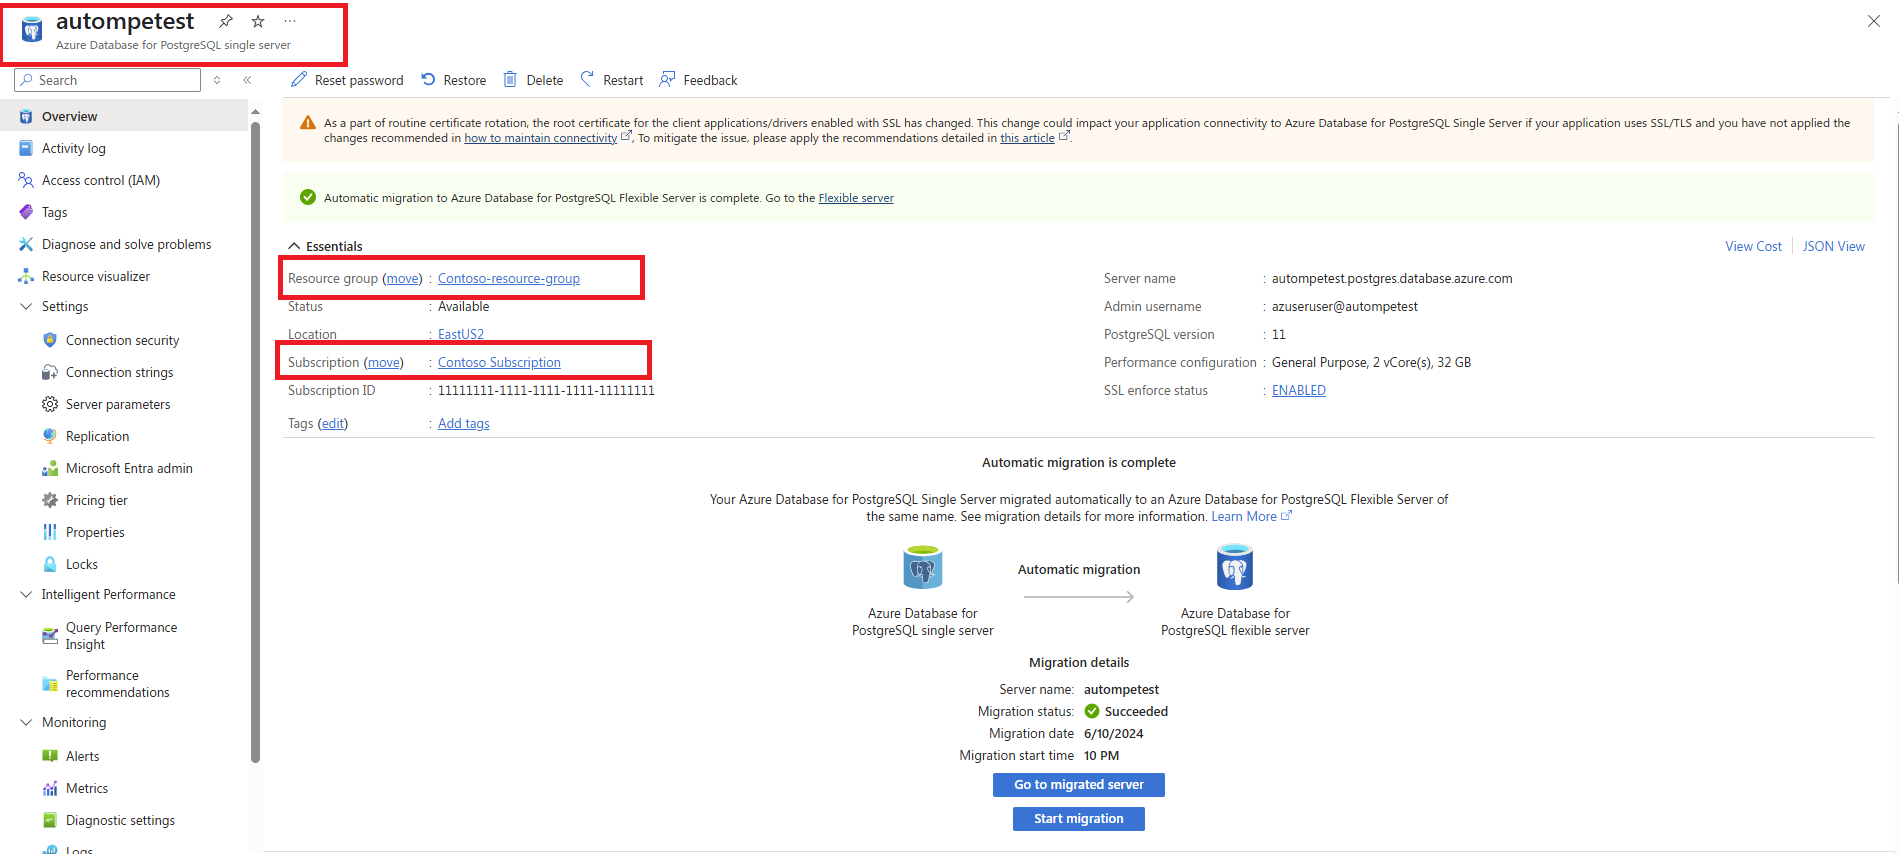Open Performance recommendations page
The width and height of the screenshot is (1899, 854).
[118, 684]
